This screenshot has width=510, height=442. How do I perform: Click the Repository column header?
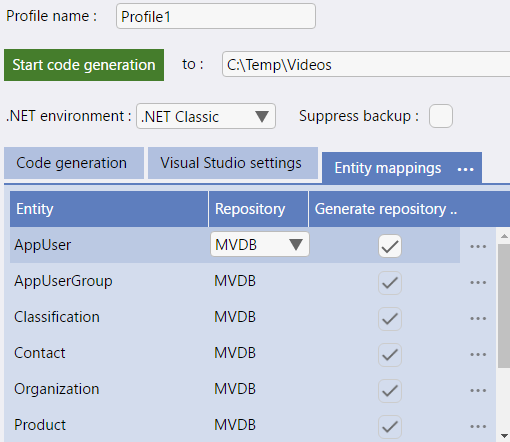pyautogui.click(x=258, y=209)
